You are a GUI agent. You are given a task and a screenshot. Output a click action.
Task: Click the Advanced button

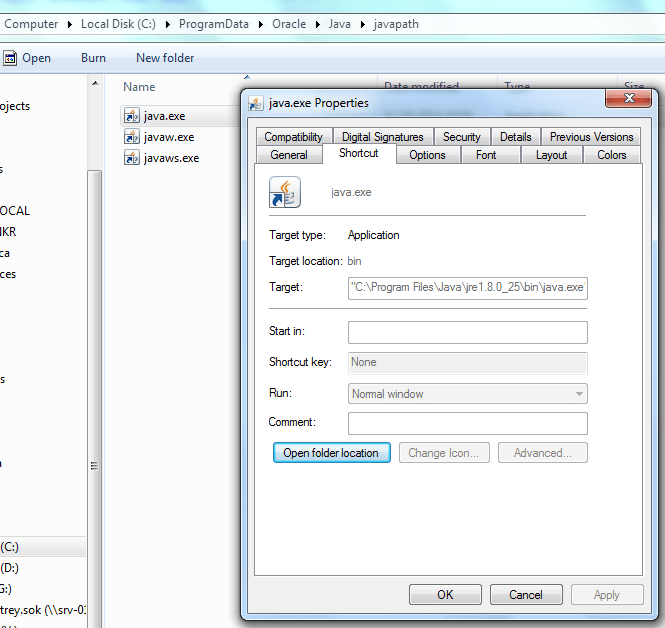pyautogui.click(x=542, y=453)
